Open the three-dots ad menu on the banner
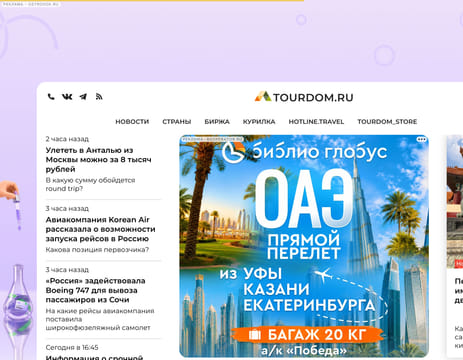This screenshot has width=463, height=360. tap(421, 139)
